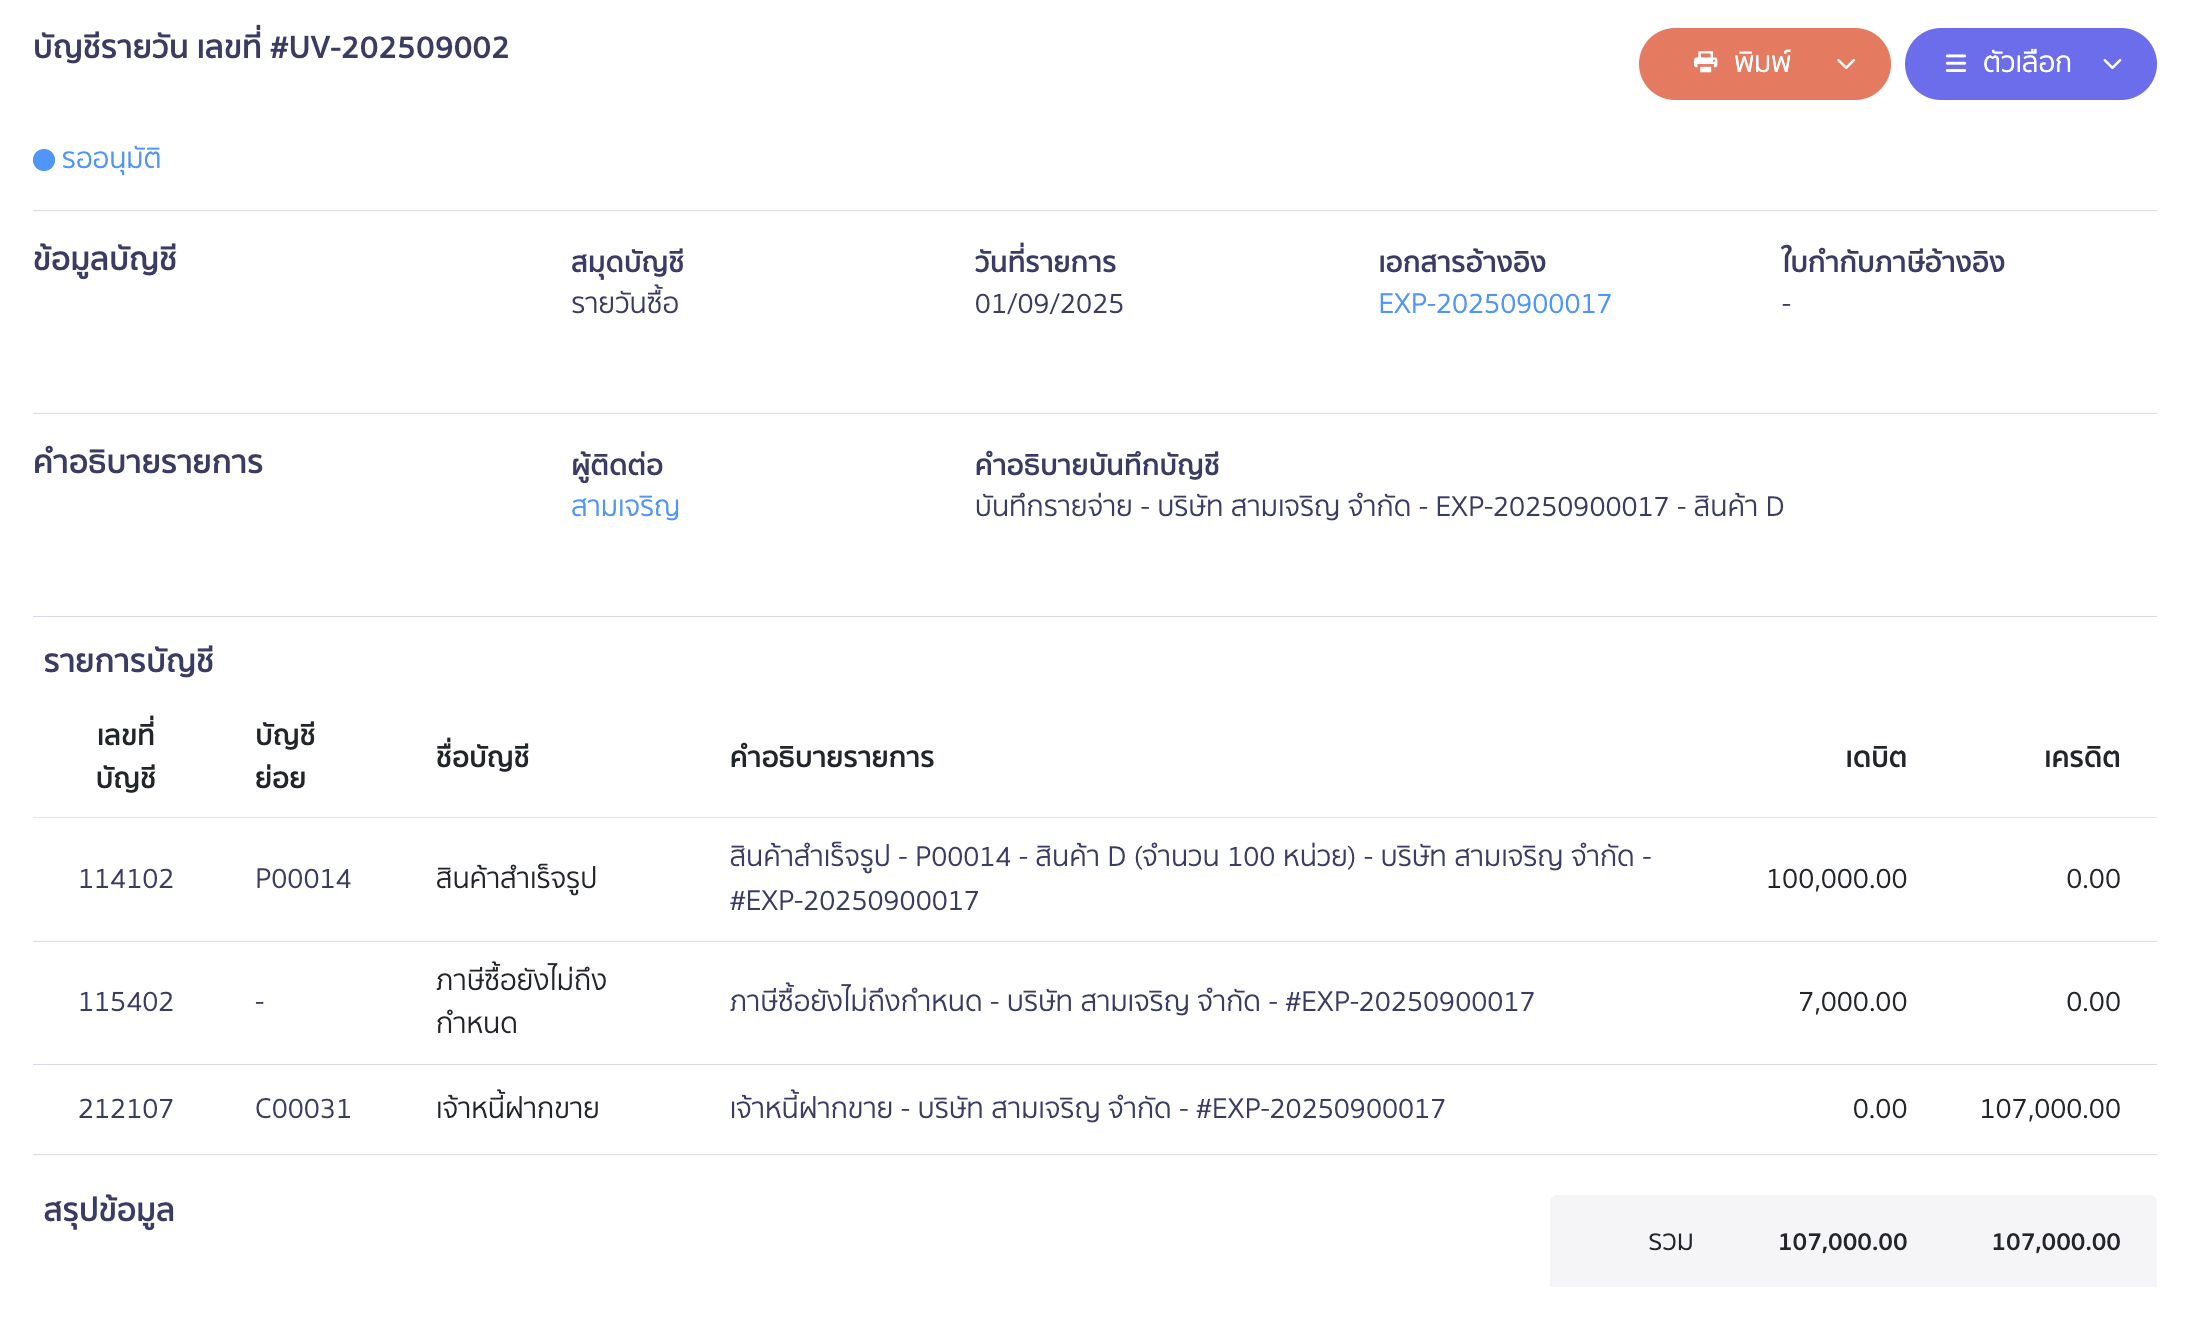Image resolution: width=2192 pixels, height=1318 pixels.
Task: Click the transaction date 01/09/2025
Action: pos(1049,304)
